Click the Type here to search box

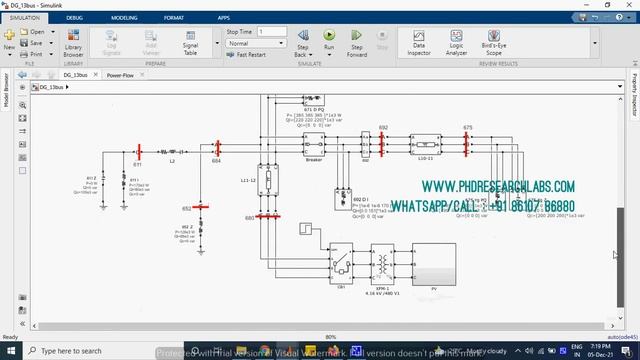102,351
